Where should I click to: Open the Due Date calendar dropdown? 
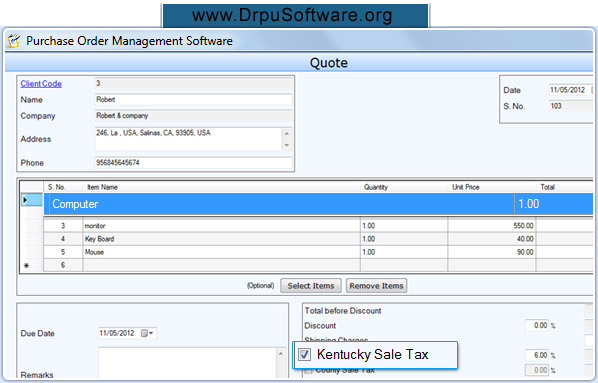[x=147, y=333]
